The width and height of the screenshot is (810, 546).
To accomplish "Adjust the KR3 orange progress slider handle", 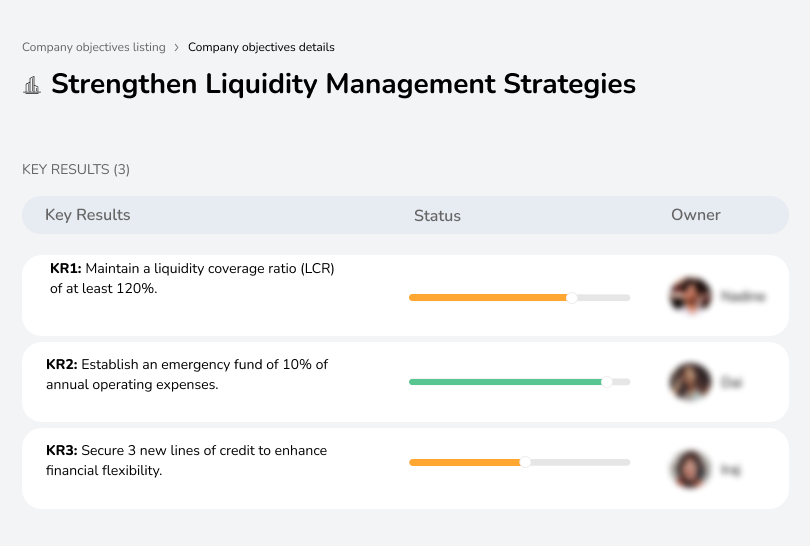I will pos(525,462).
